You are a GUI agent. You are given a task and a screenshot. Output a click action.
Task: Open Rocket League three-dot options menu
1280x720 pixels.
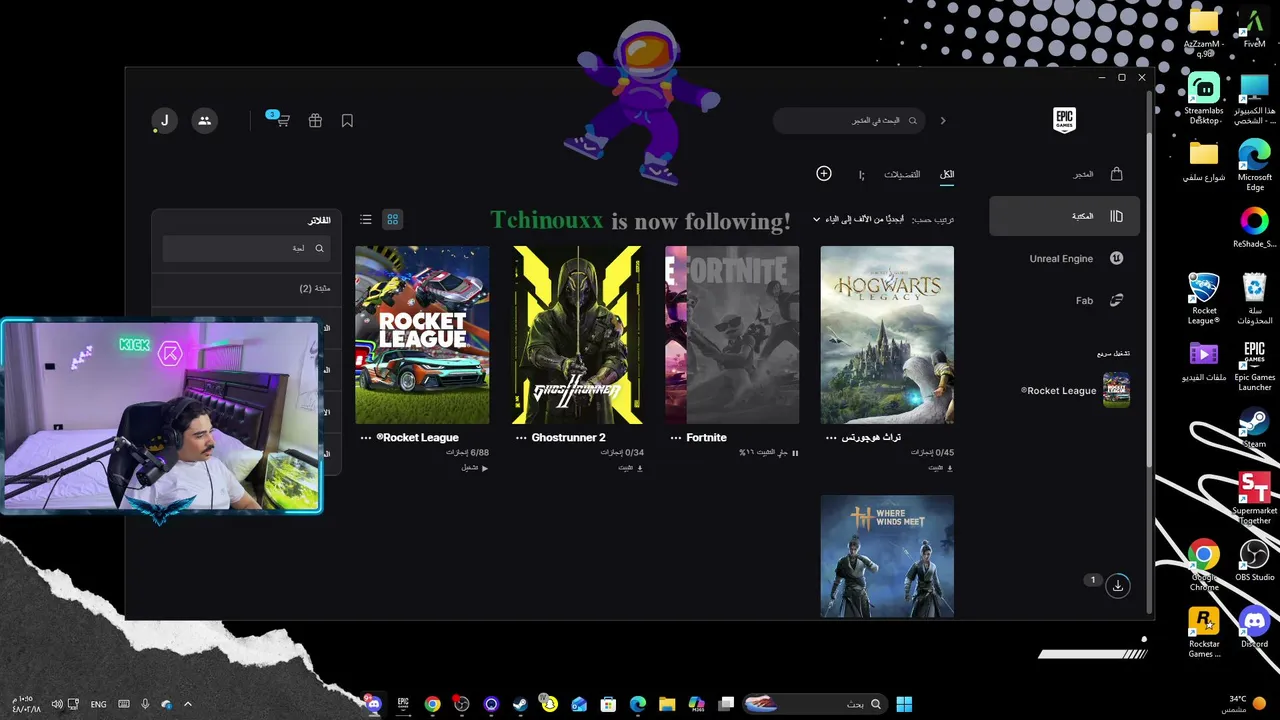366,438
